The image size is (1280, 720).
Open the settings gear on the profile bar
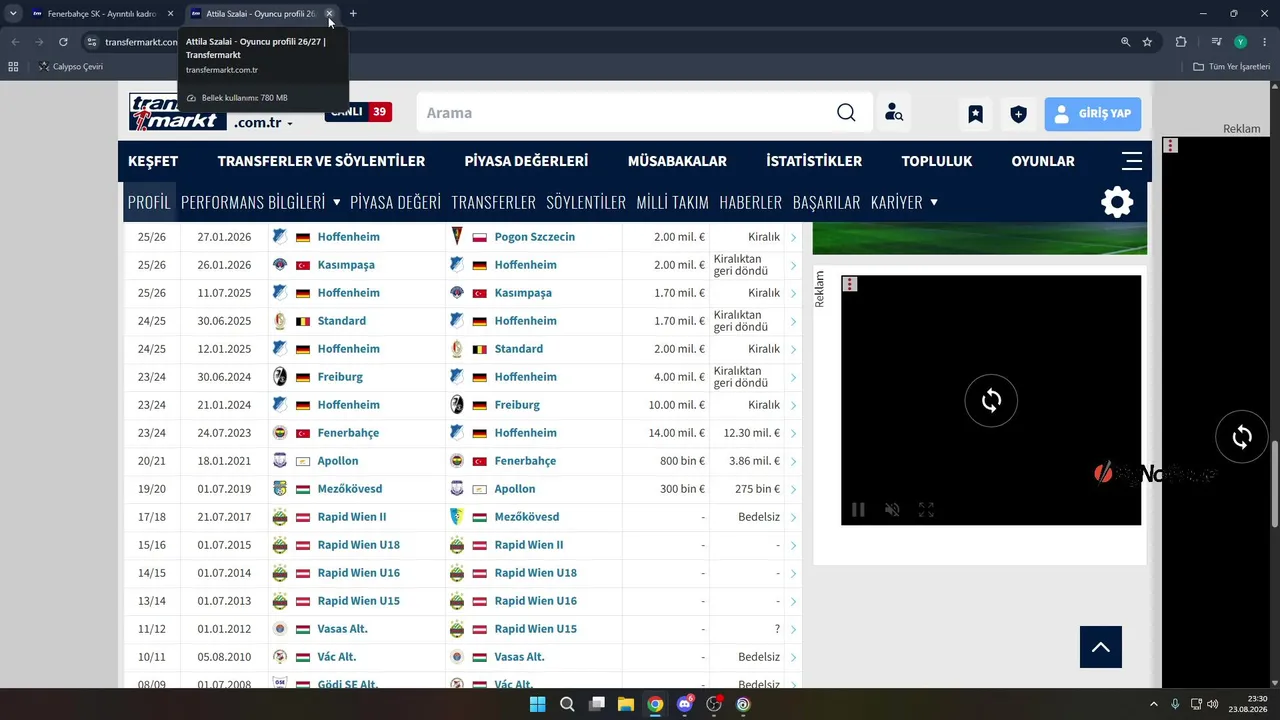pyautogui.click(x=1117, y=202)
